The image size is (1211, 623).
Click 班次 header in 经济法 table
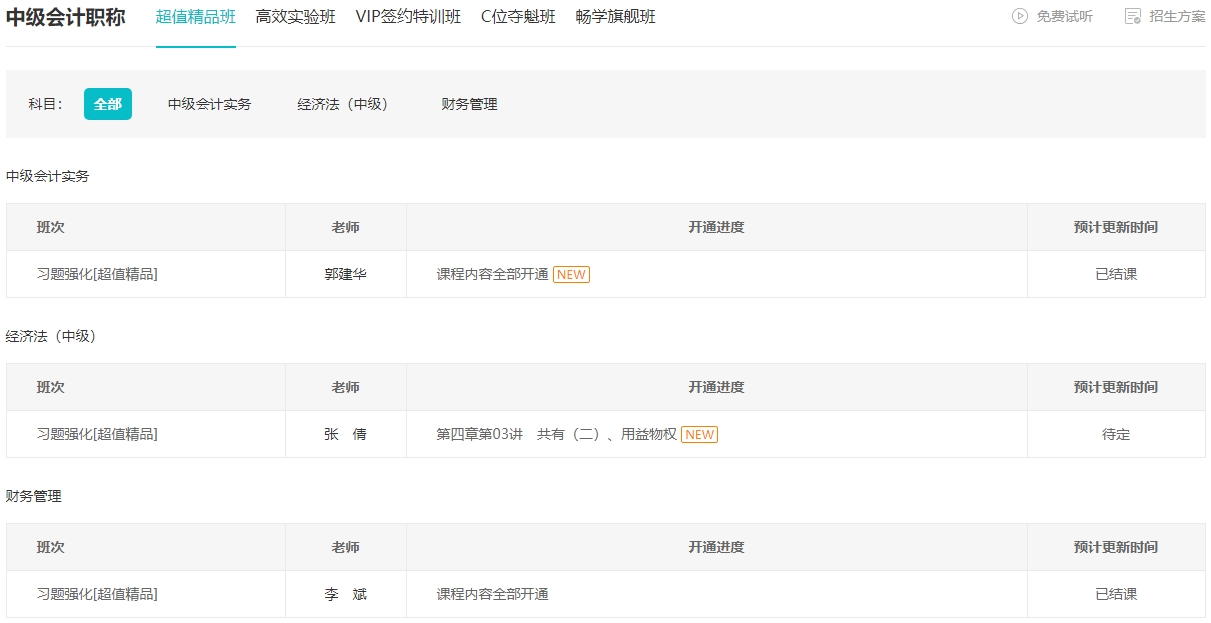point(51,387)
